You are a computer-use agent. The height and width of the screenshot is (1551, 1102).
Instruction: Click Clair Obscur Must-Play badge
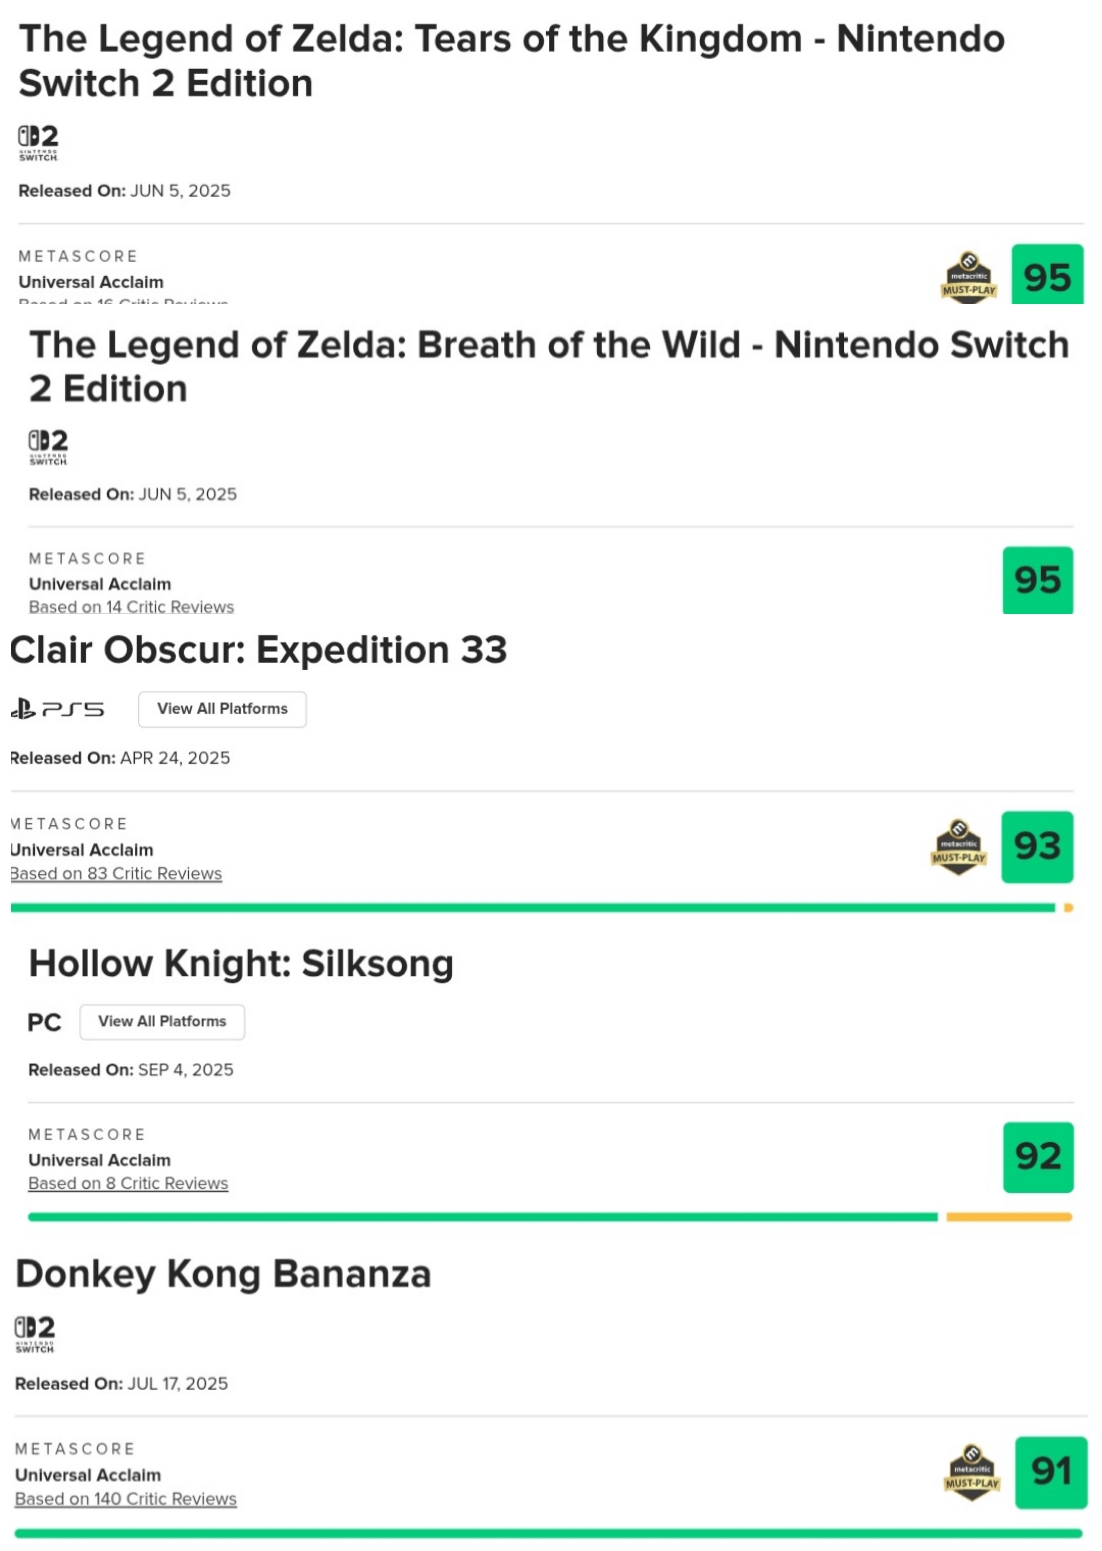[x=958, y=847]
